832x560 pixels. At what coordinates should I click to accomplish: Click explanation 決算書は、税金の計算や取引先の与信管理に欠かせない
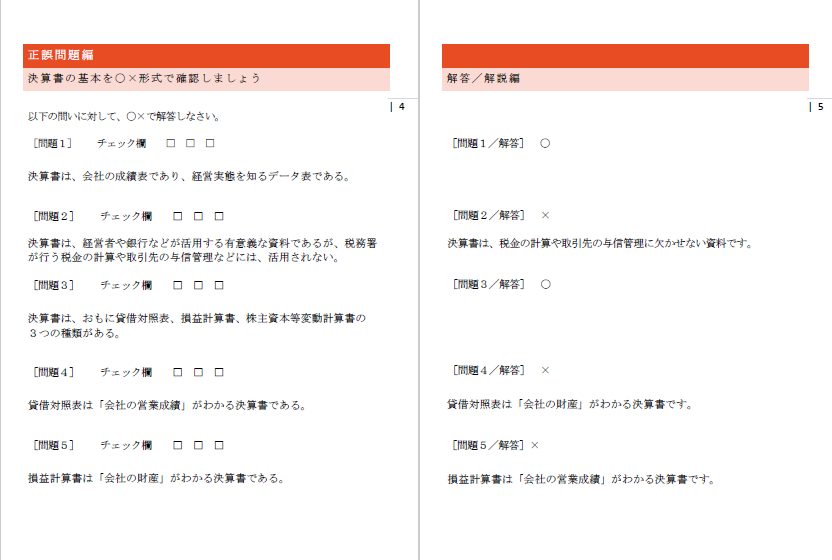(x=600, y=243)
